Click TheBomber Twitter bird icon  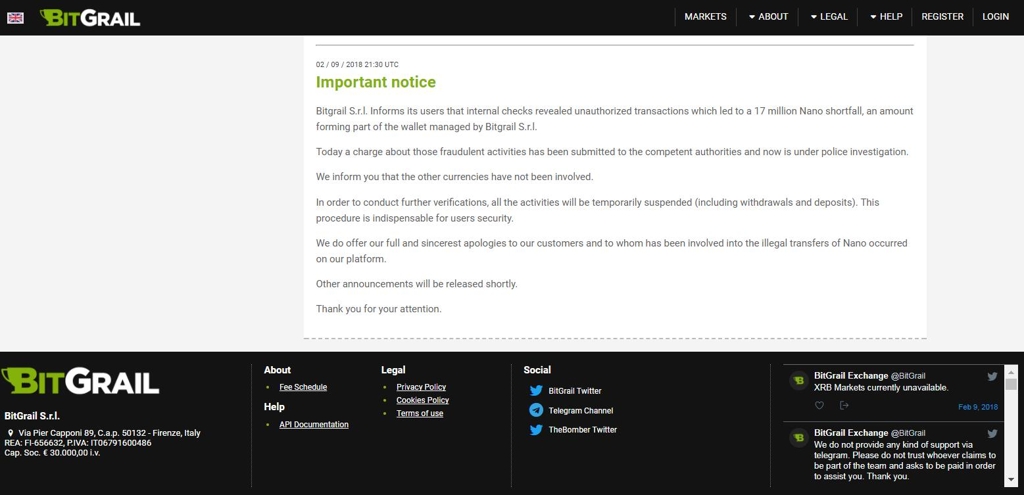[536, 430]
